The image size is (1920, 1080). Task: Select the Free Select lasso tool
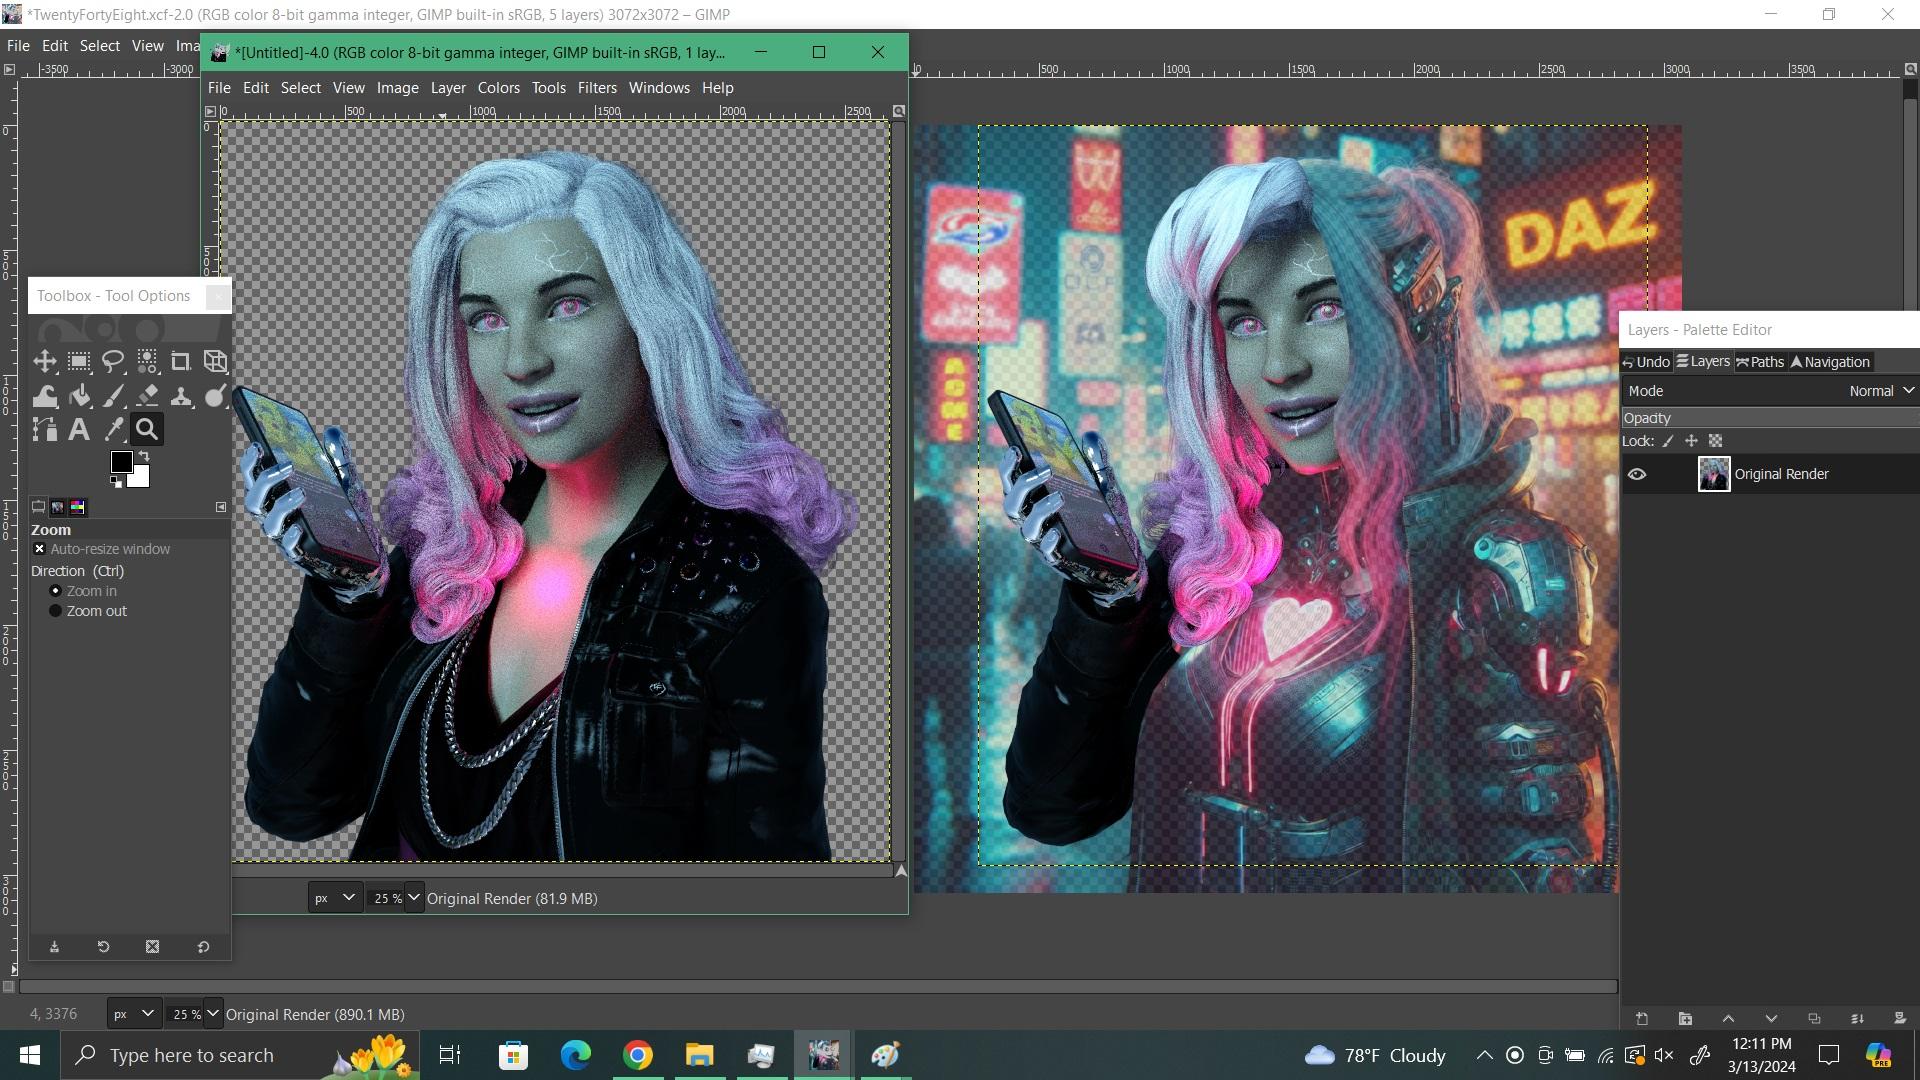coord(113,362)
